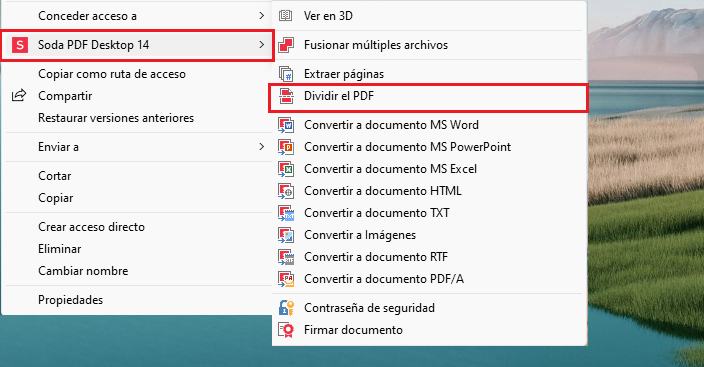The height and width of the screenshot is (367, 704).
Task: Click the Compartir share icon
Action: [x=19, y=96]
